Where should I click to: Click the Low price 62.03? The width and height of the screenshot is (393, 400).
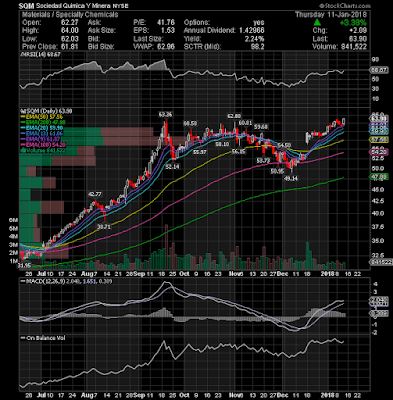click(70, 39)
